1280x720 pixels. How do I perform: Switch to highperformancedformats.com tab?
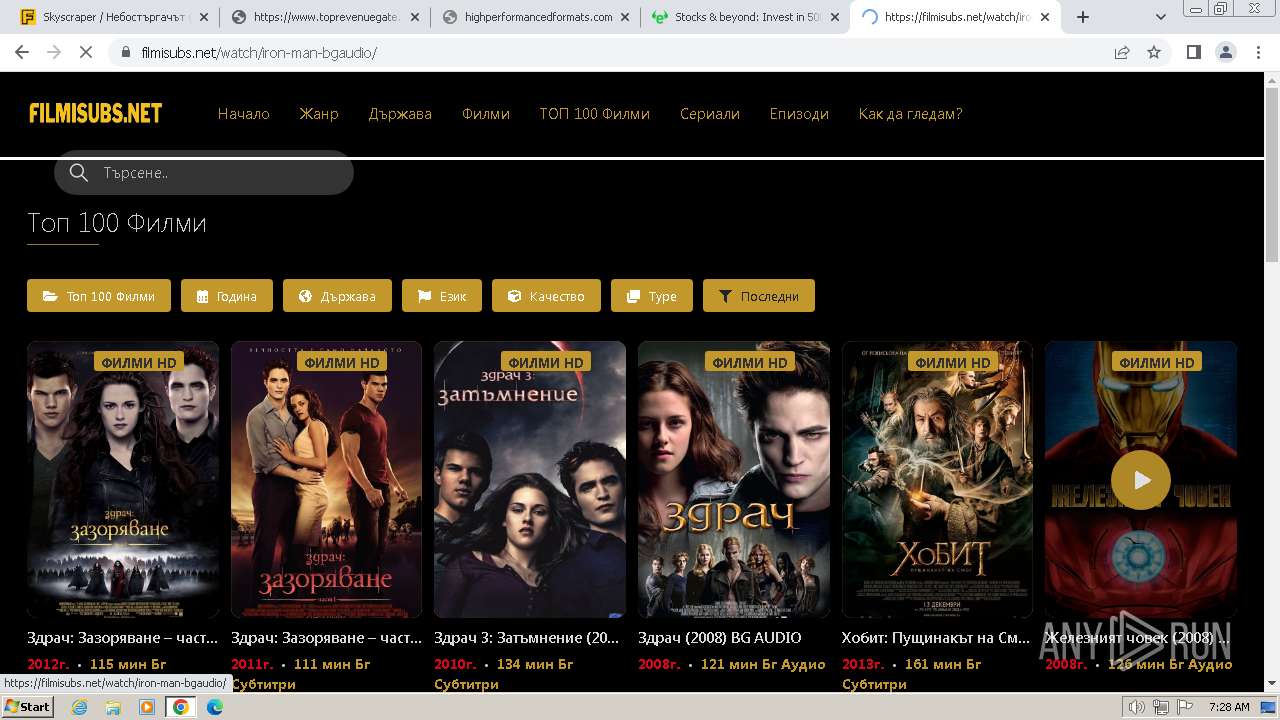pyautogui.click(x=535, y=17)
